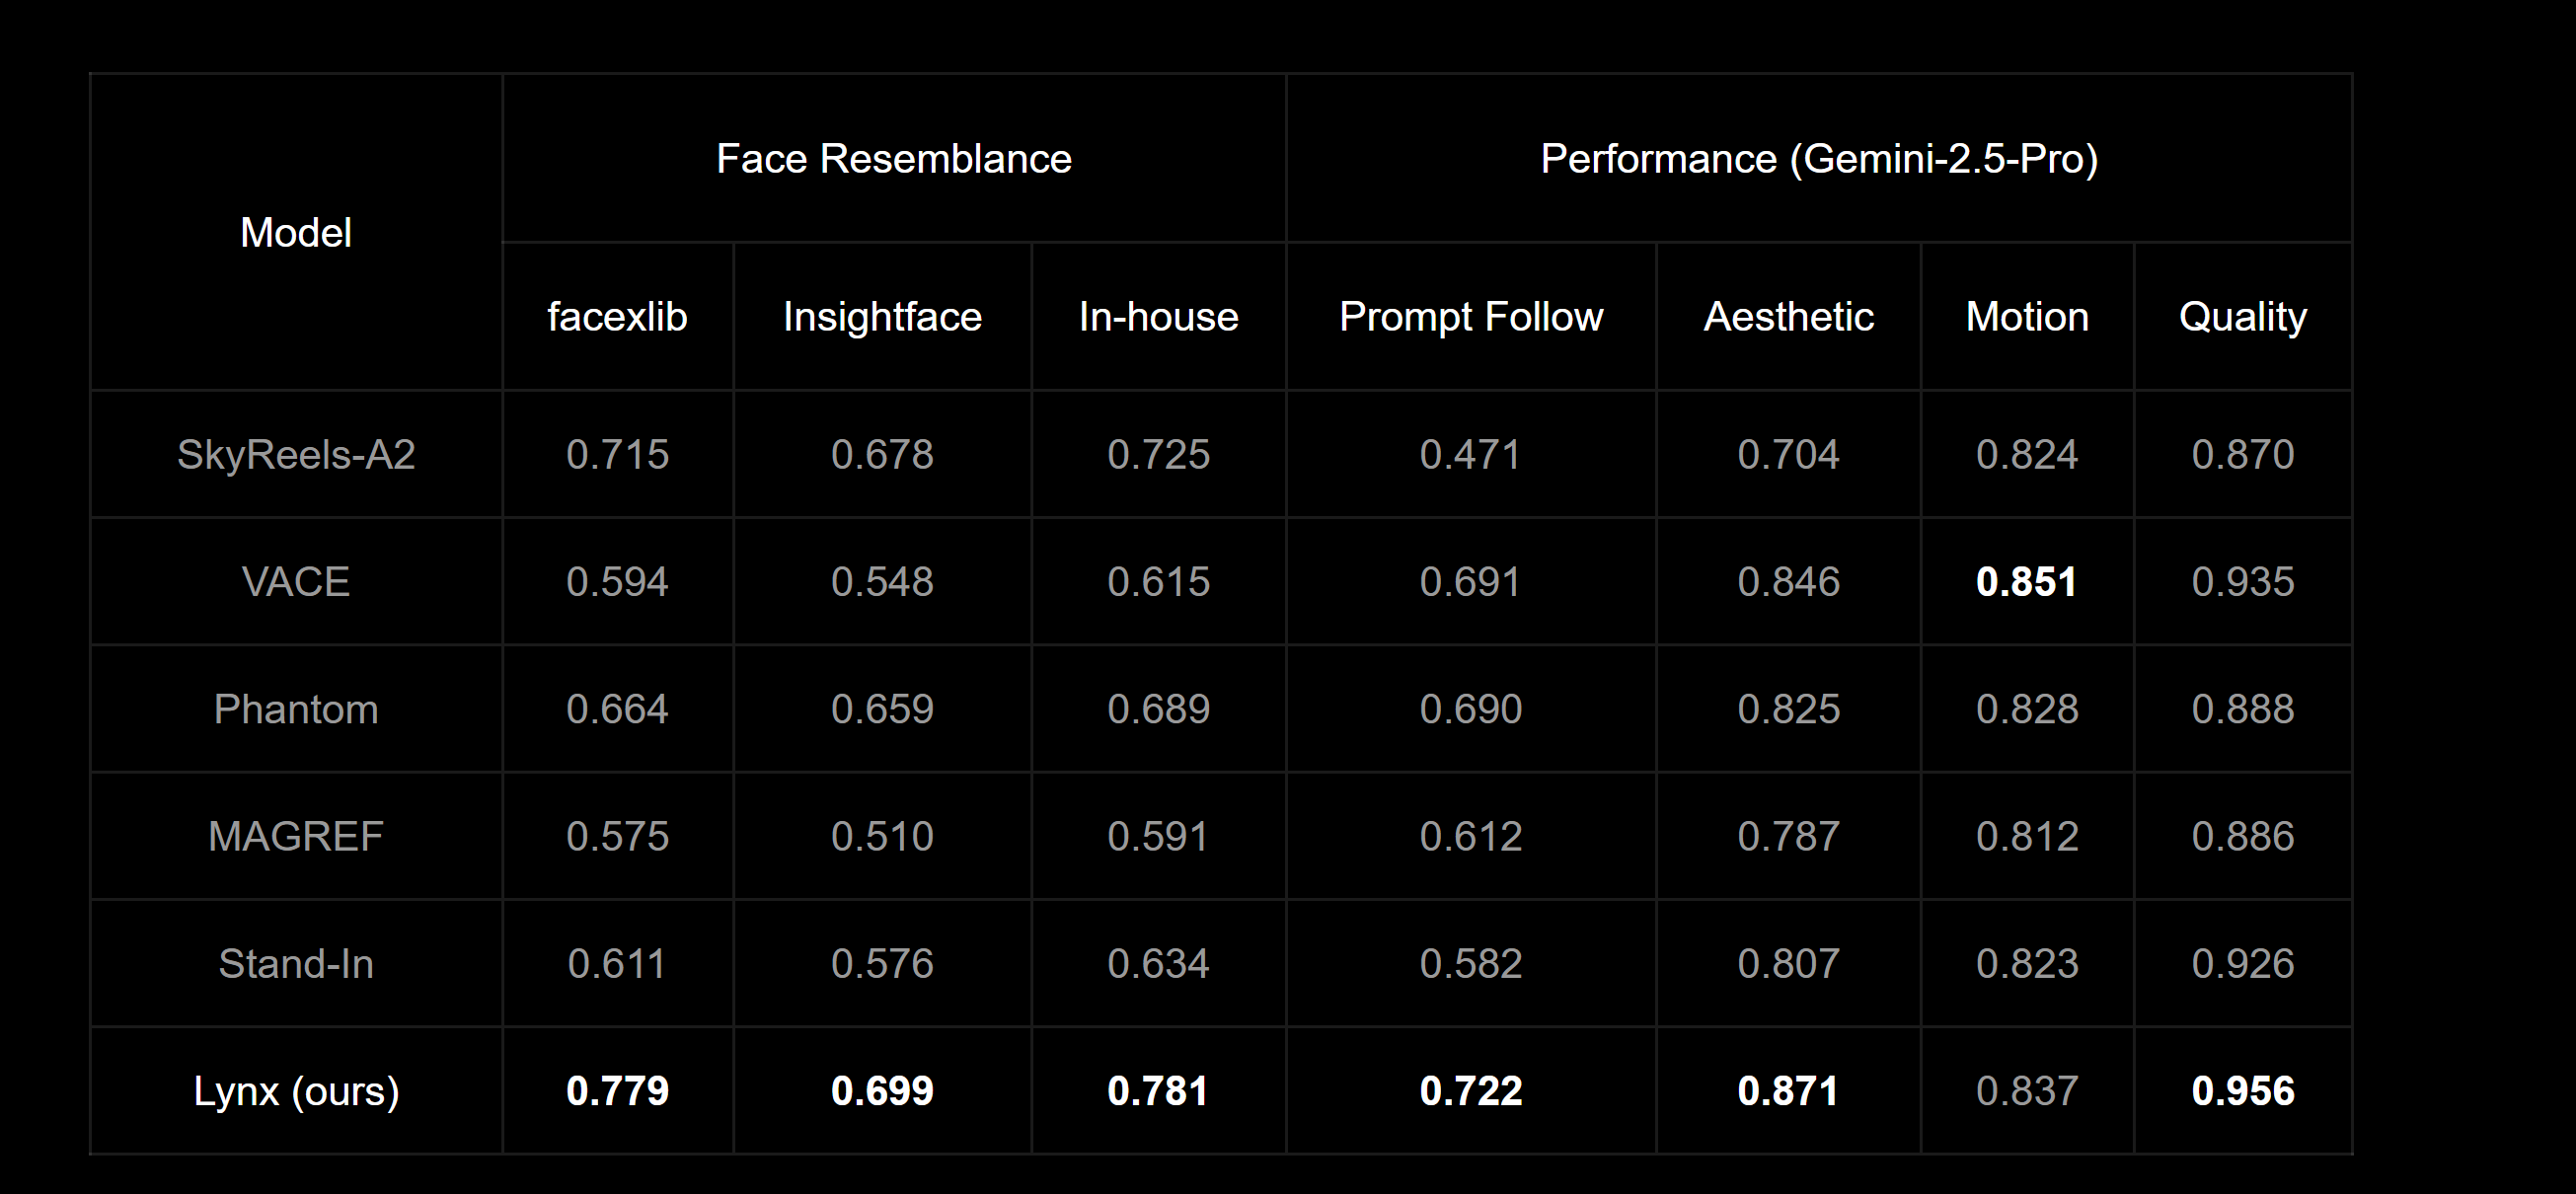2576x1194 pixels.
Task: Click the Quality column header
Action: 2243,317
